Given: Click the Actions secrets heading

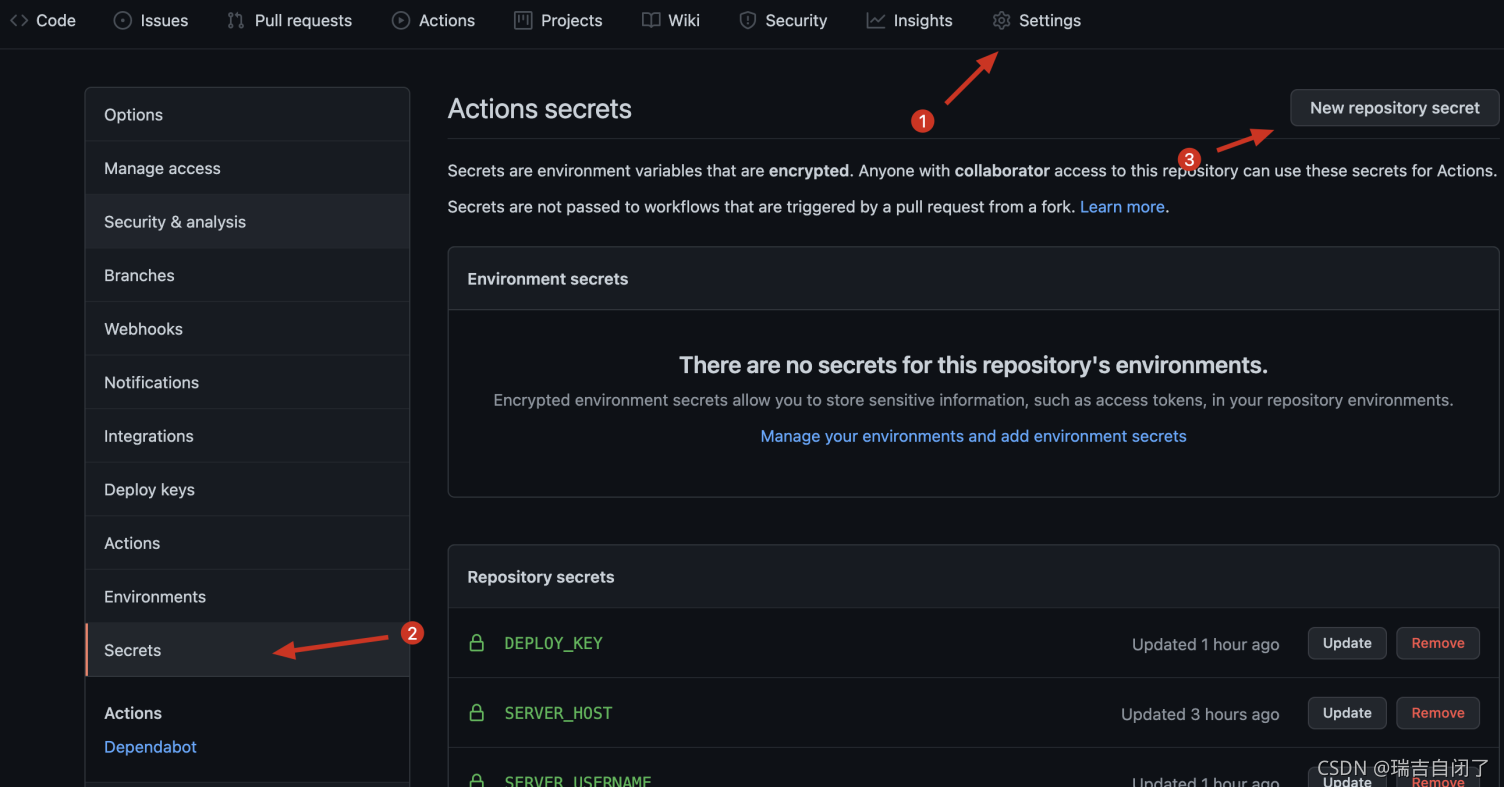Looking at the screenshot, I should (x=540, y=109).
